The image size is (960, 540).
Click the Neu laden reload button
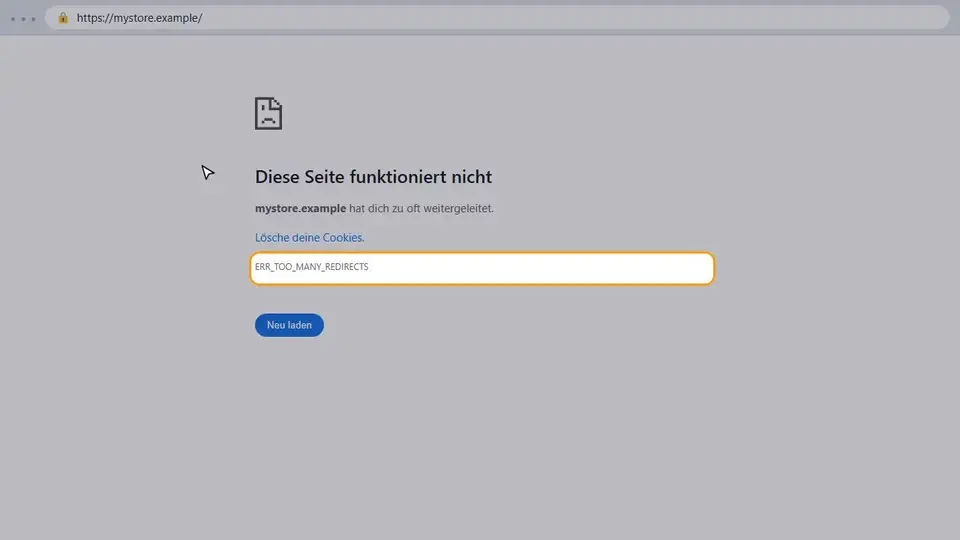[289, 325]
